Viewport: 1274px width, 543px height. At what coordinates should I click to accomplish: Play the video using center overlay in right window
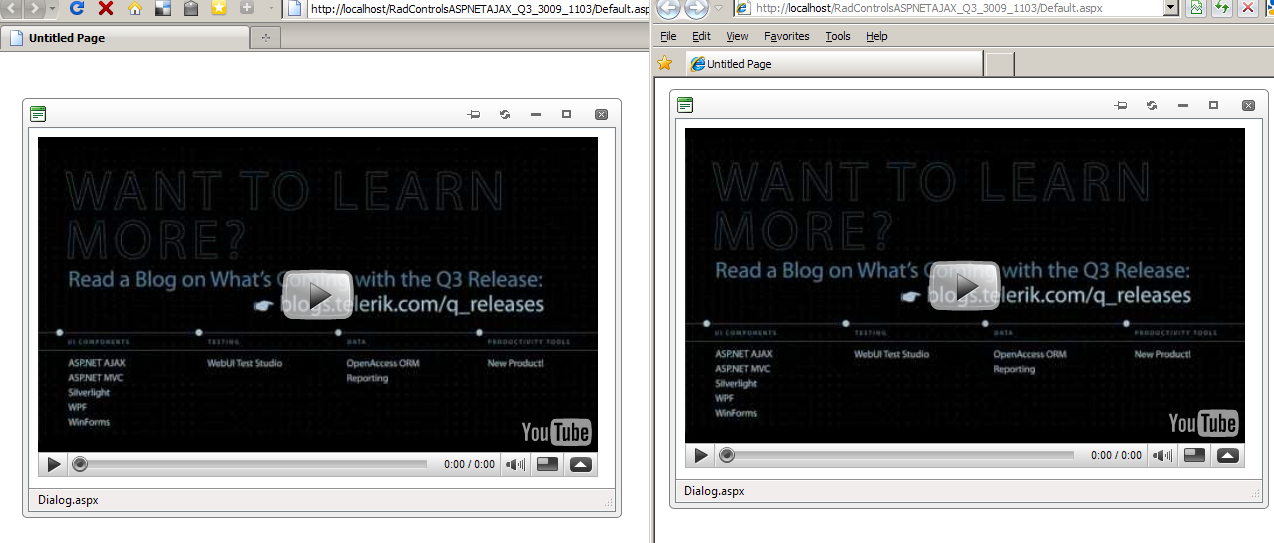964,286
